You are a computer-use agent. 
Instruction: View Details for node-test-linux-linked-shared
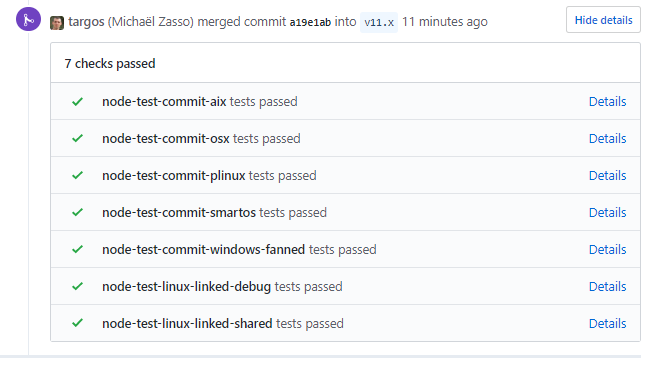point(607,323)
